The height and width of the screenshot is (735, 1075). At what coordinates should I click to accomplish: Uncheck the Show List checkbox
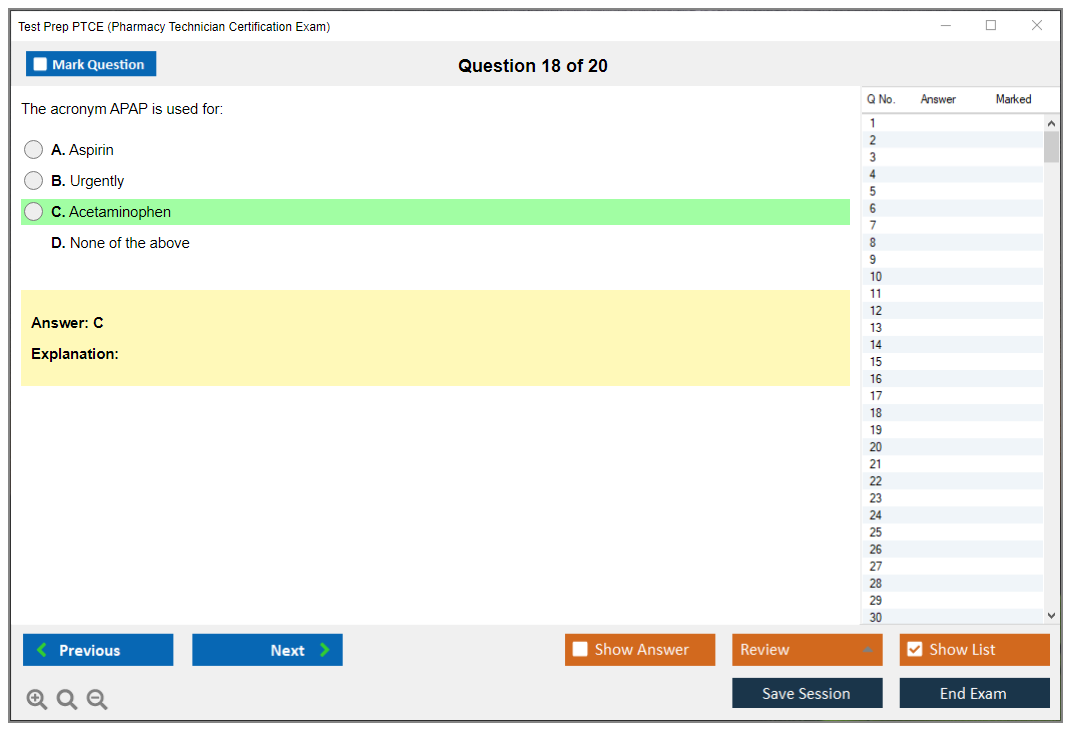[x=914, y=650]
